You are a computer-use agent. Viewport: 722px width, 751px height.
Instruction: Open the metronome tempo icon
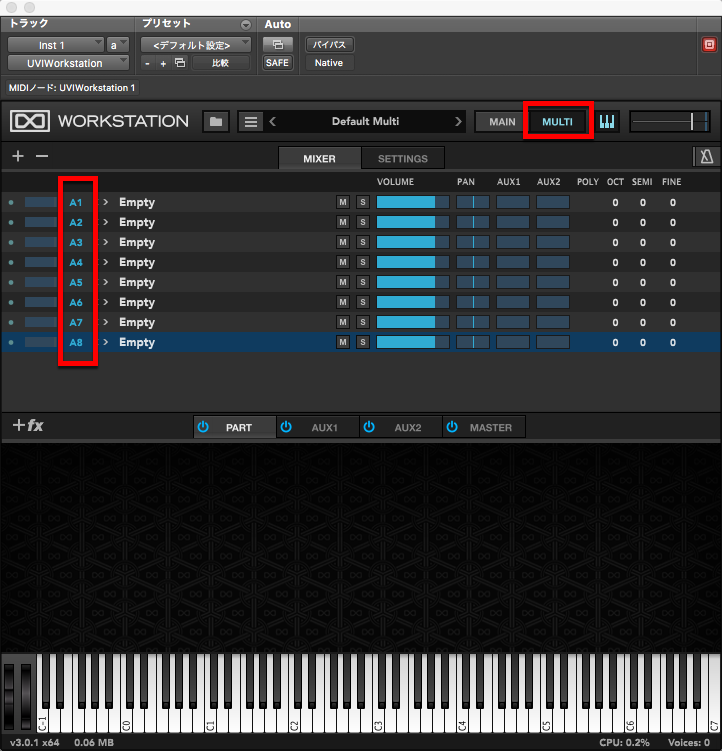707,157
